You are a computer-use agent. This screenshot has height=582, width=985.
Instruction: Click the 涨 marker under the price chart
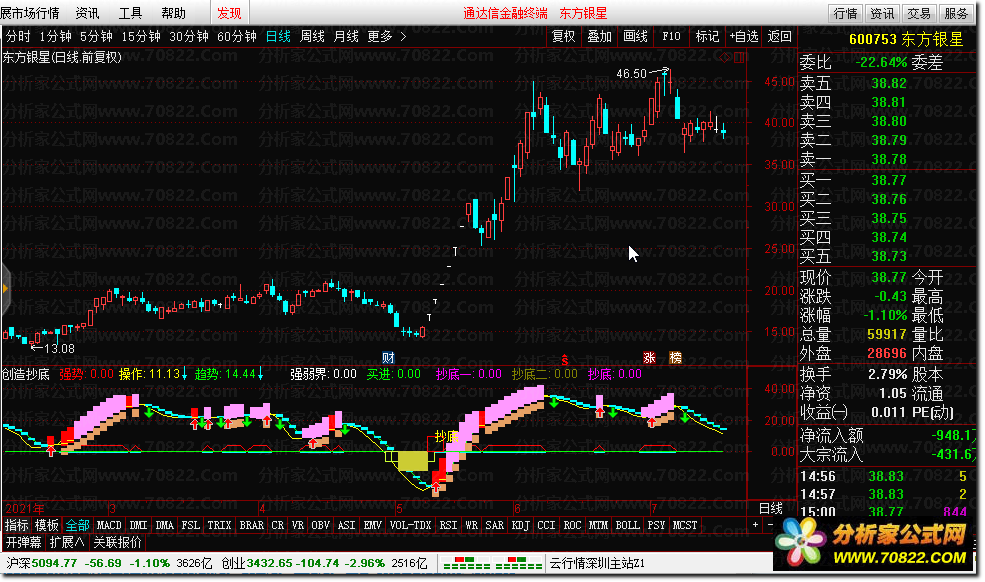pos(649,358)
